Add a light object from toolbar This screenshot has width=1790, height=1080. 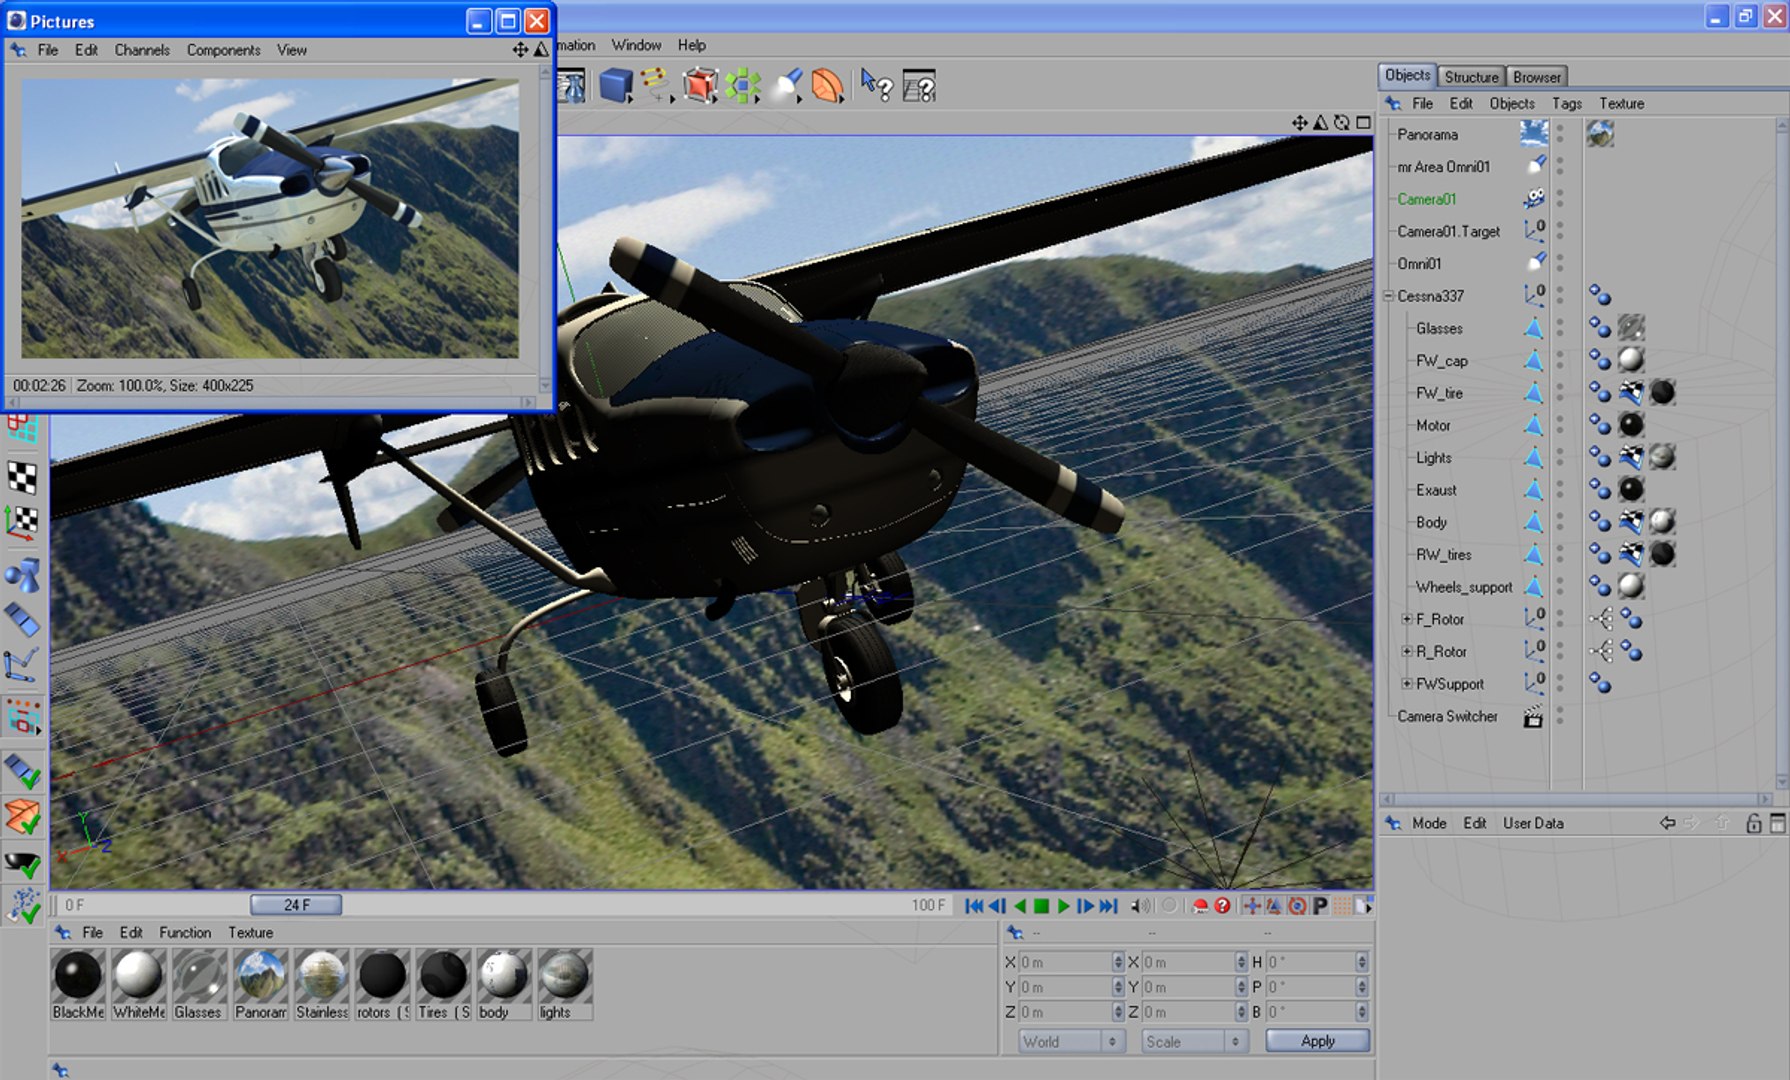click(x=787, y=86)
